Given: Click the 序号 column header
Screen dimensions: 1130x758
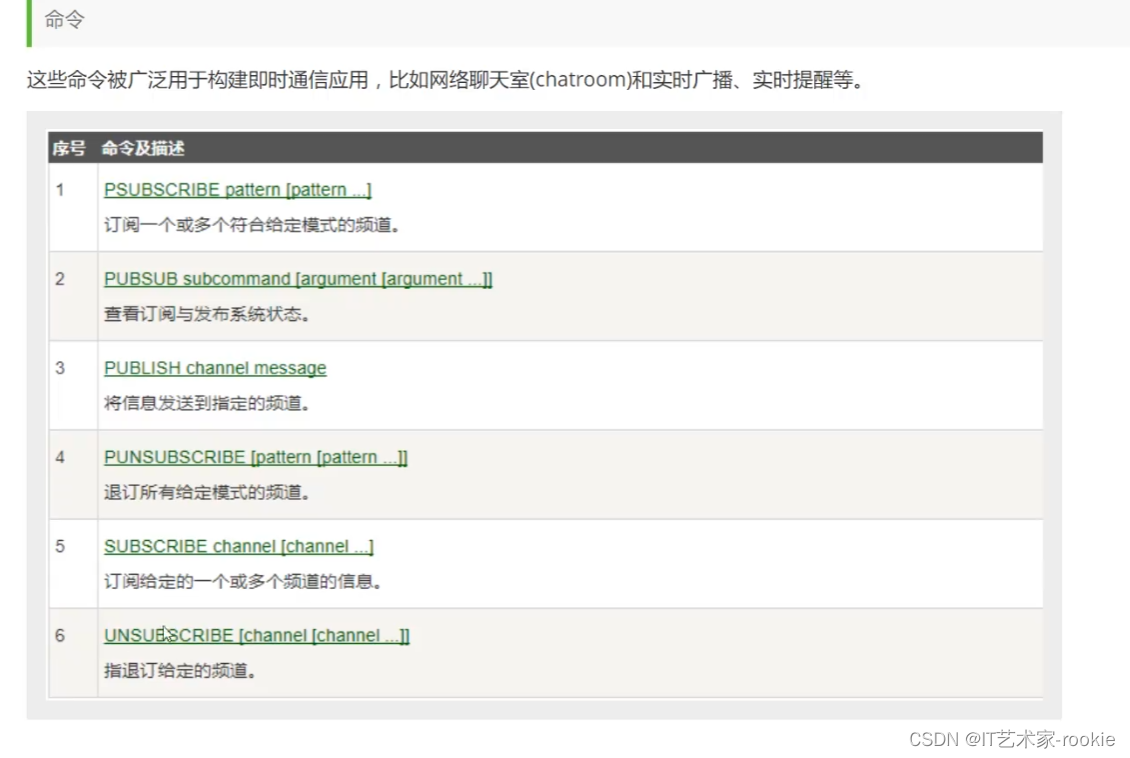Looking at the screenshot, I should [68, 148].
